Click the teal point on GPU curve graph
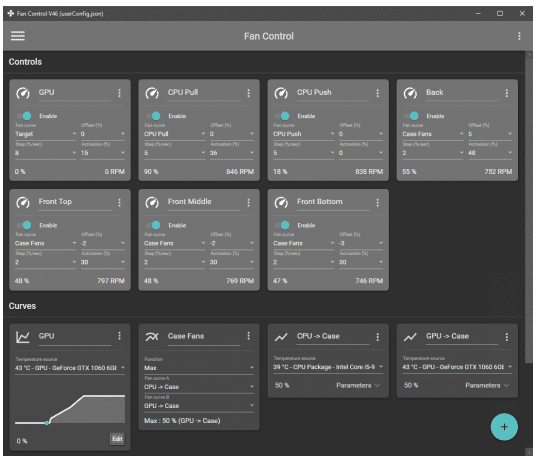Image resolution: width=536 pixels, height=460 pixels. 47,423
